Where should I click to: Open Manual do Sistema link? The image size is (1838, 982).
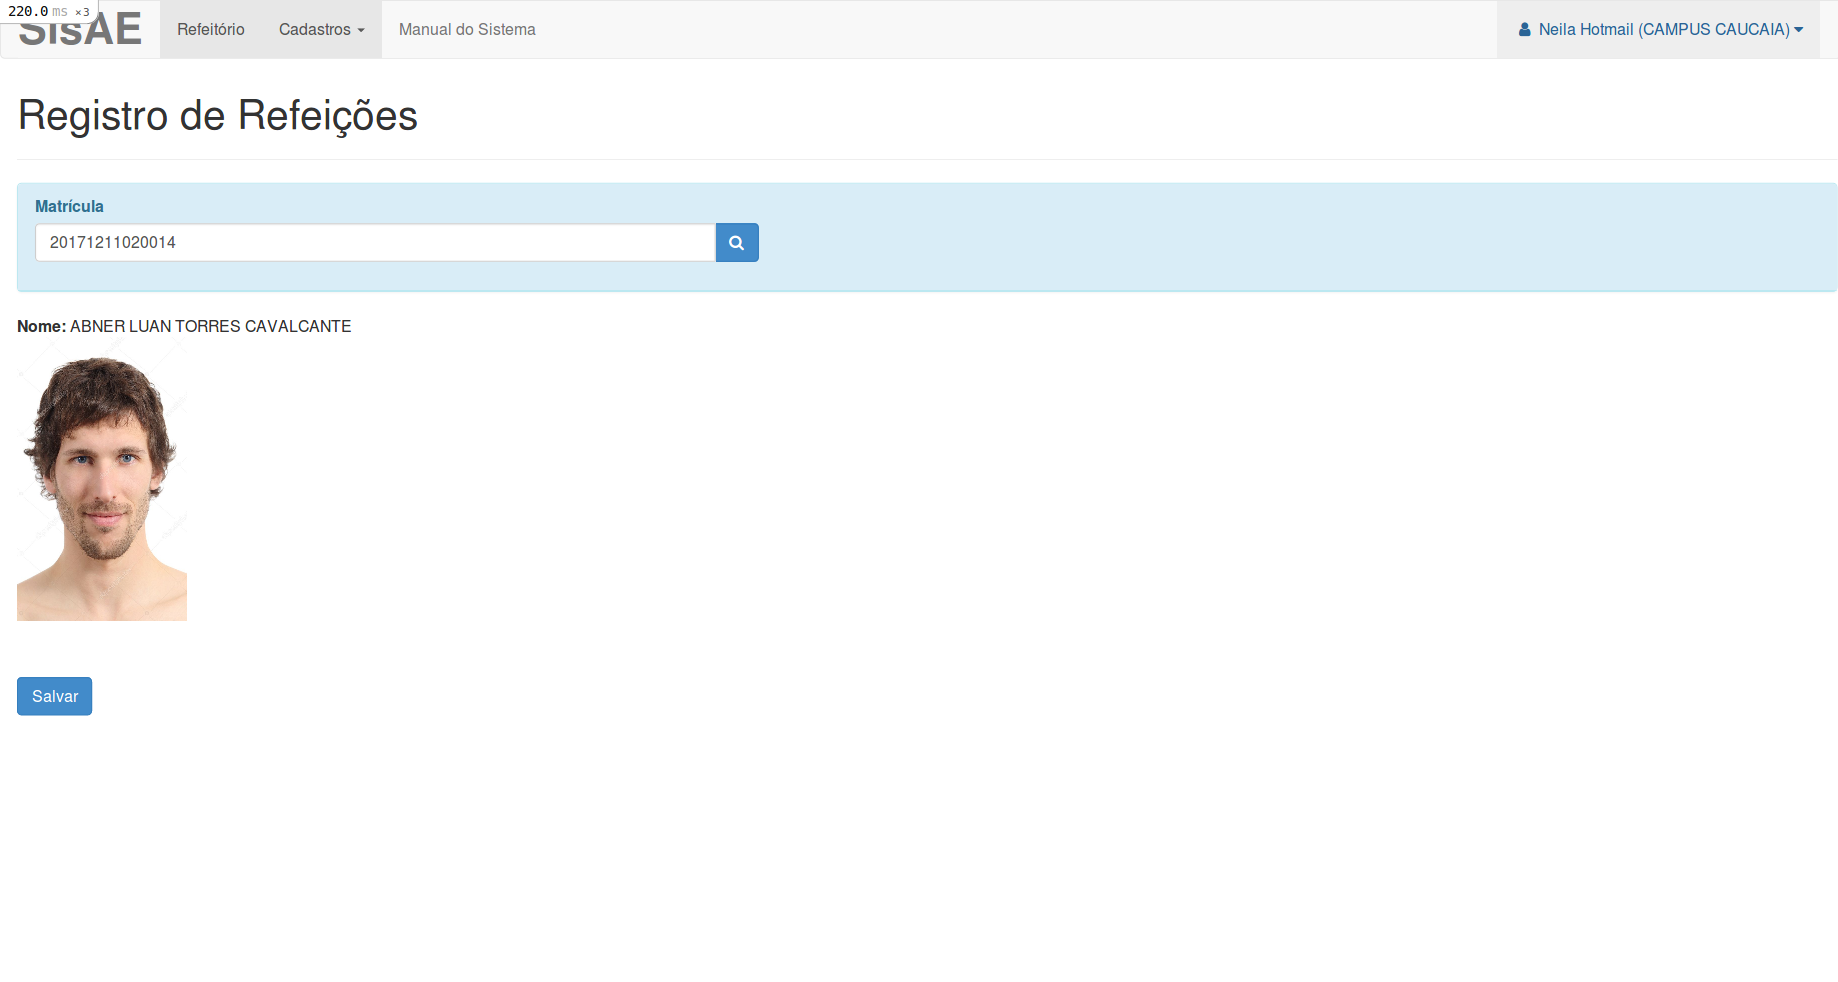467,30
